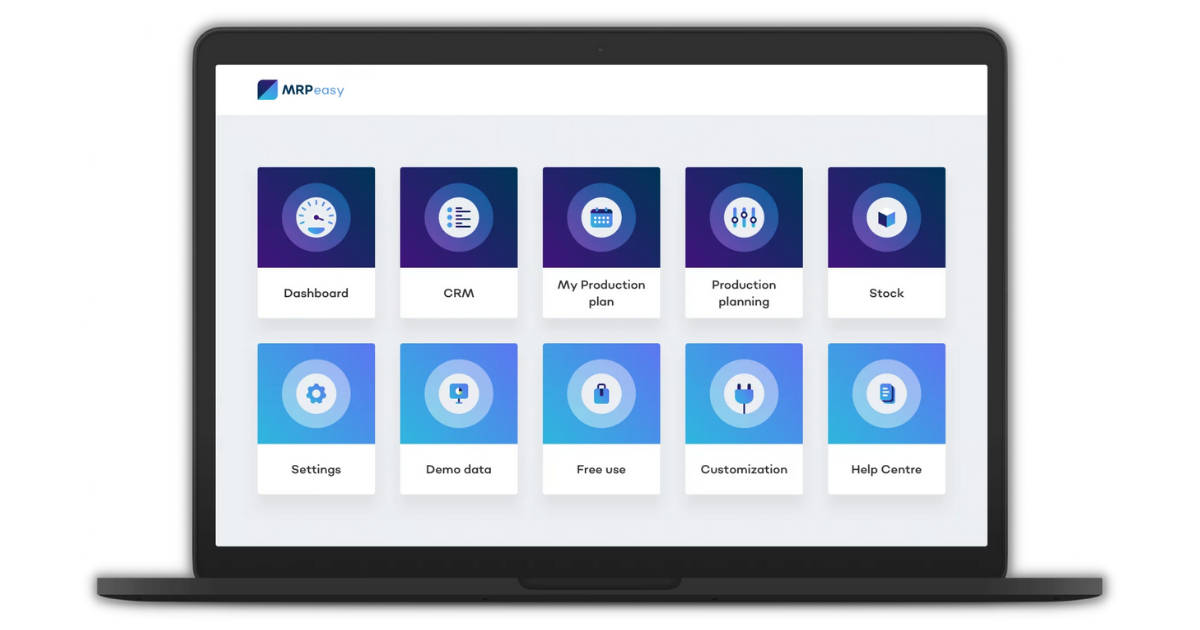Select the CRM list icon
This screenshot has height=630, width=1200.
(x=458, y=216)
